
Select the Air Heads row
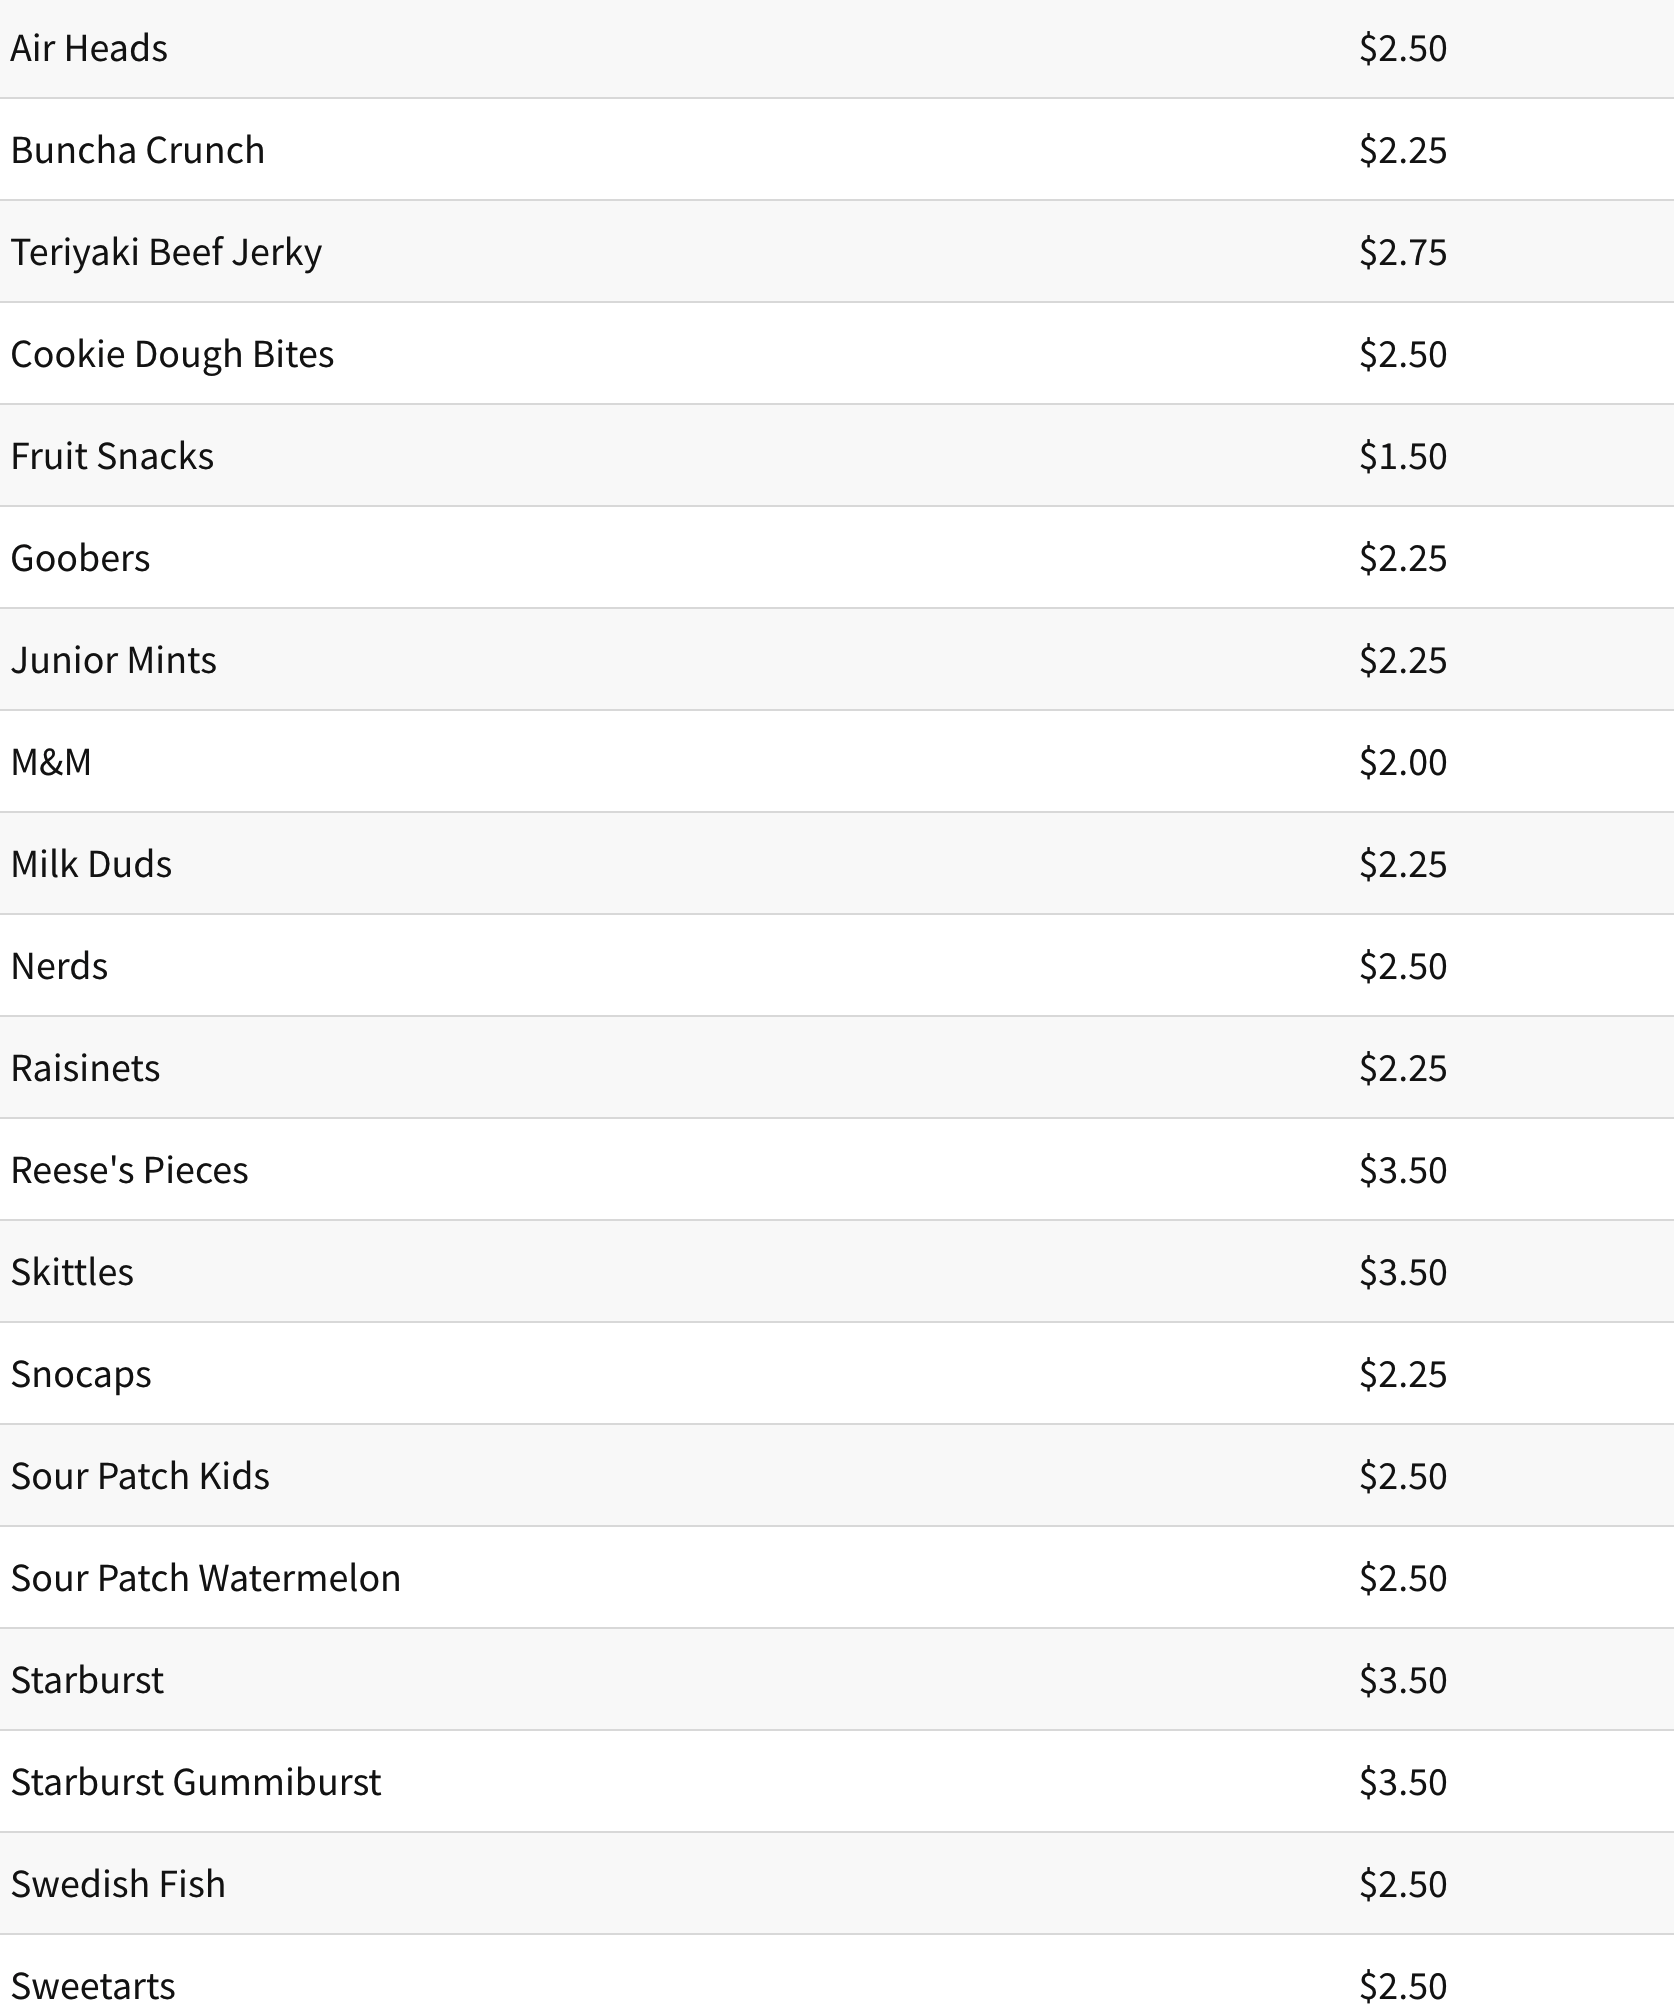[837, 48]
